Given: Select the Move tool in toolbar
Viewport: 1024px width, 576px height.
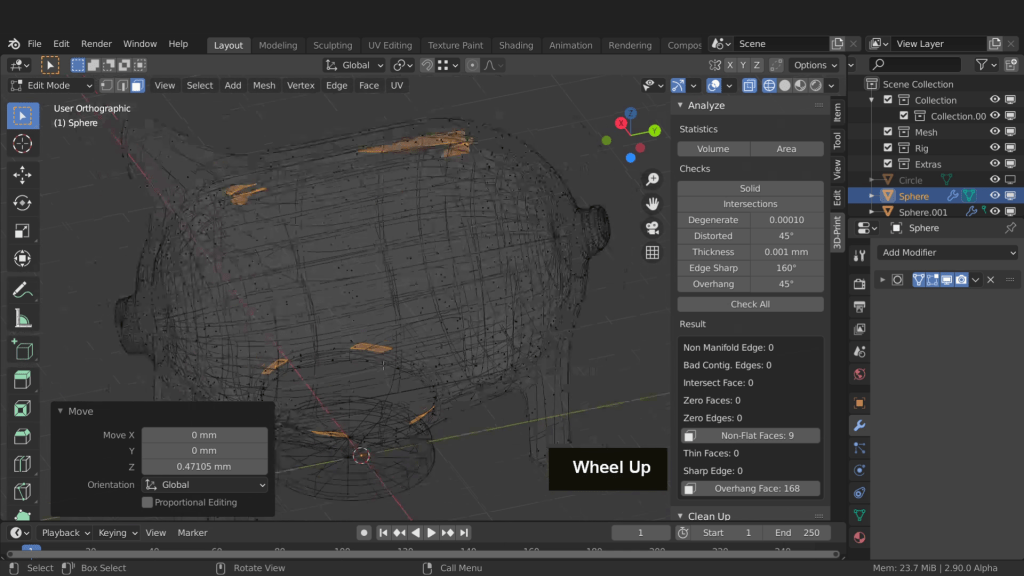Looking at the screenshot, I should 22,175.
